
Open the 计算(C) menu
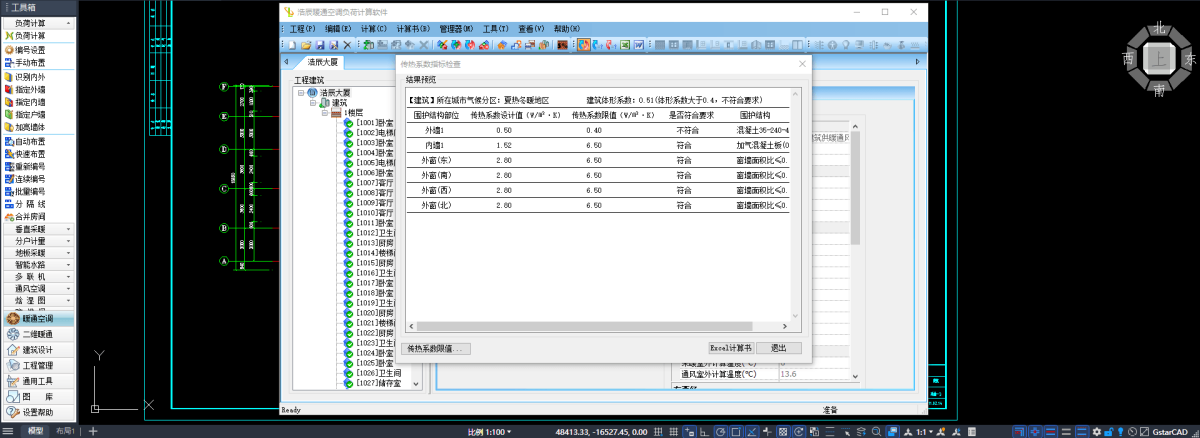coord(374,29)
